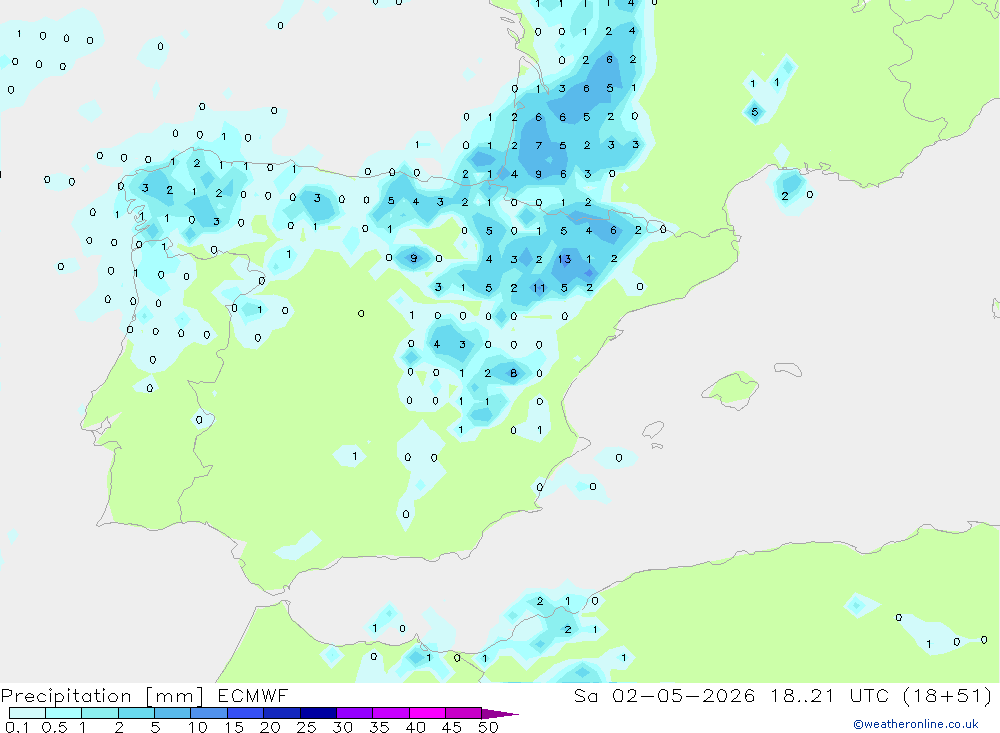Select the legend swatch between 35 and 40
1000x733 pixels.
pyautogui.click(x=391, y=713)
